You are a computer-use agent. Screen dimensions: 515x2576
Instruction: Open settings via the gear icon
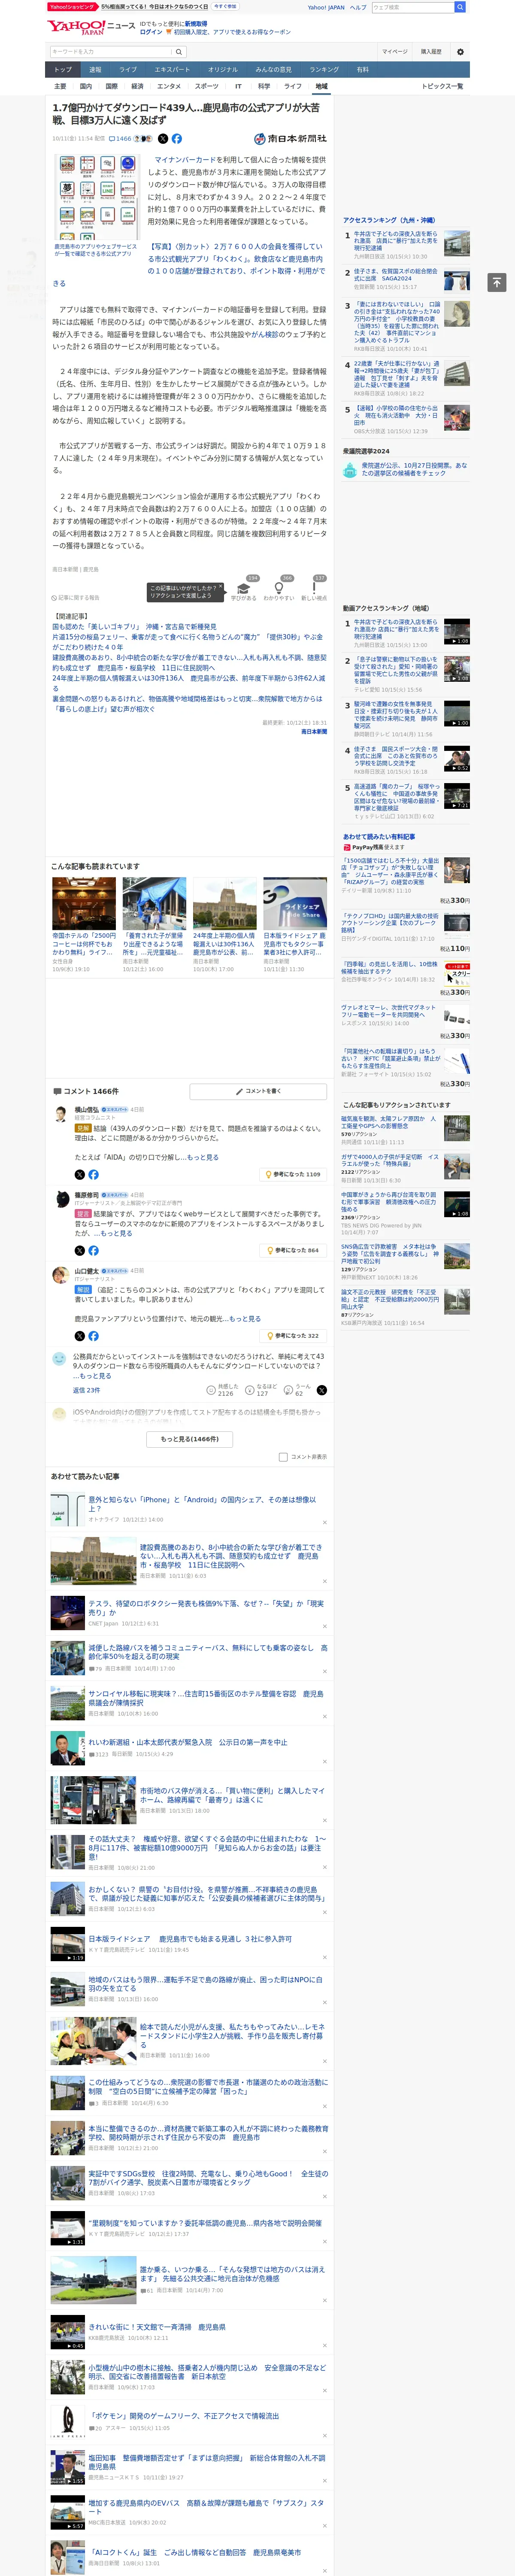pos(460,51)
